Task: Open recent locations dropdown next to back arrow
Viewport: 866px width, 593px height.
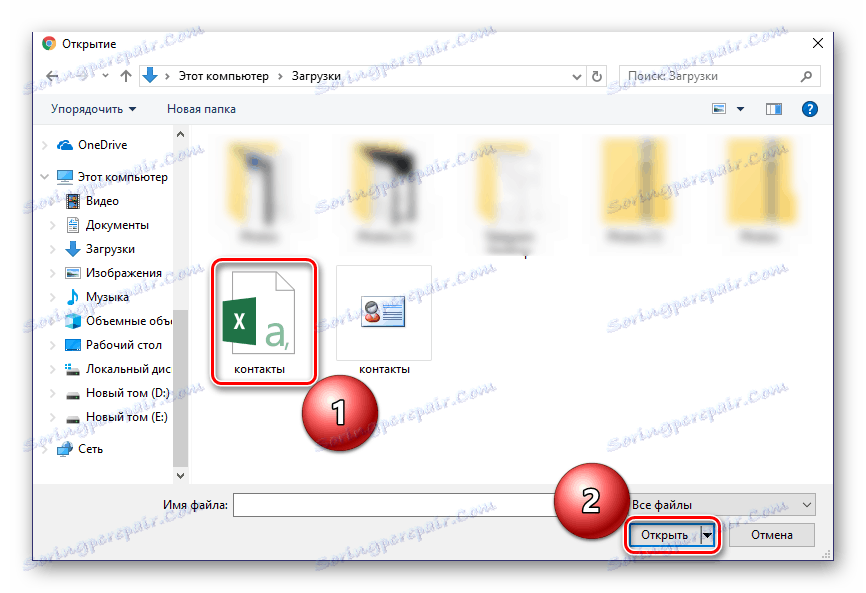Action: coord(105,76)
